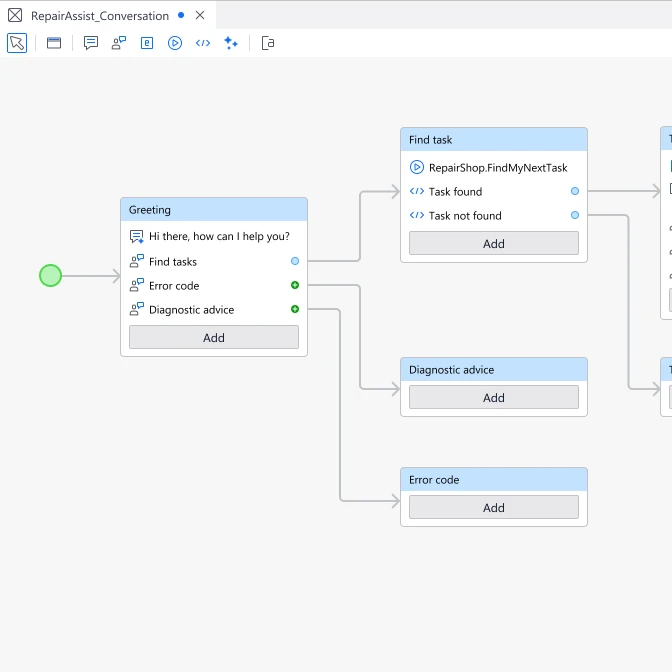Click the Diagnostic advice green connector dot
This screenshot has height=672, width=672.
pyautogui.click(x=295, y=309)
